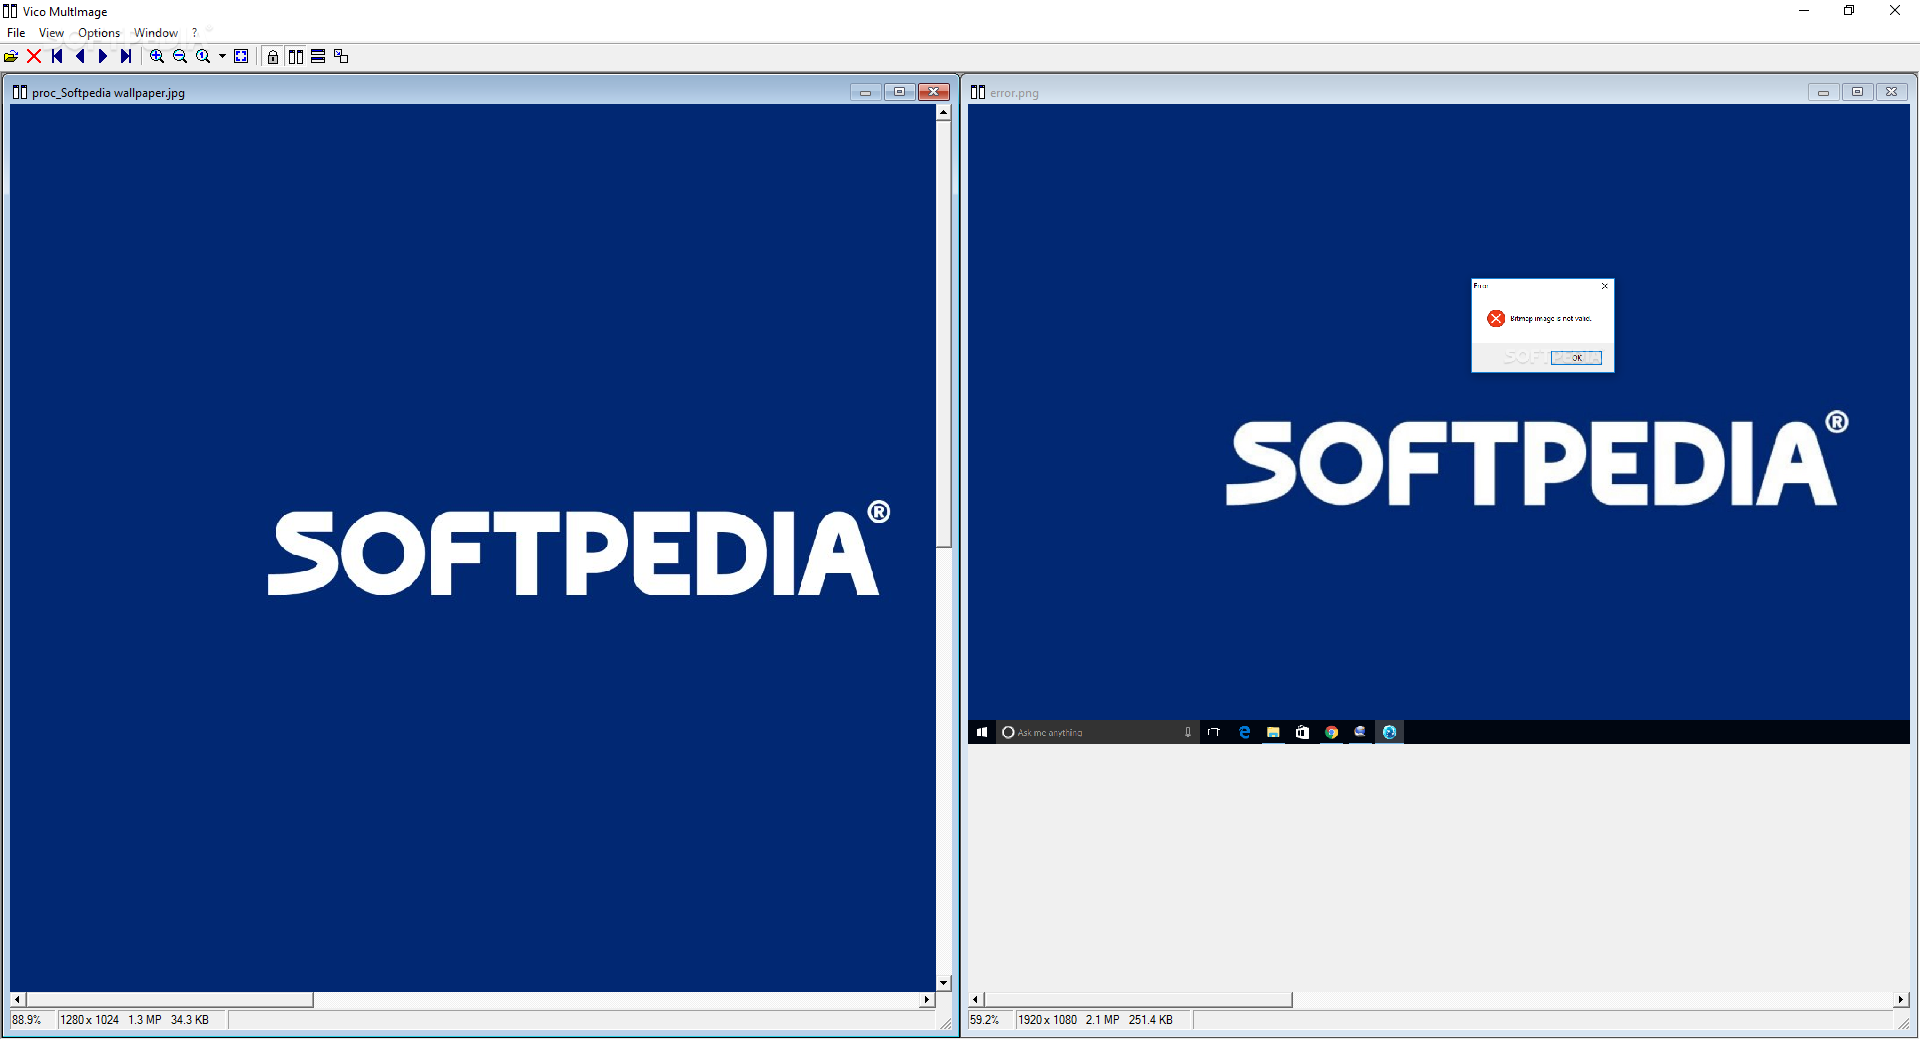Maximize the proc_Softpedia wallpaper.jpg child window
Viewport: 1920px width, 1040px height.
click(899, 92)
